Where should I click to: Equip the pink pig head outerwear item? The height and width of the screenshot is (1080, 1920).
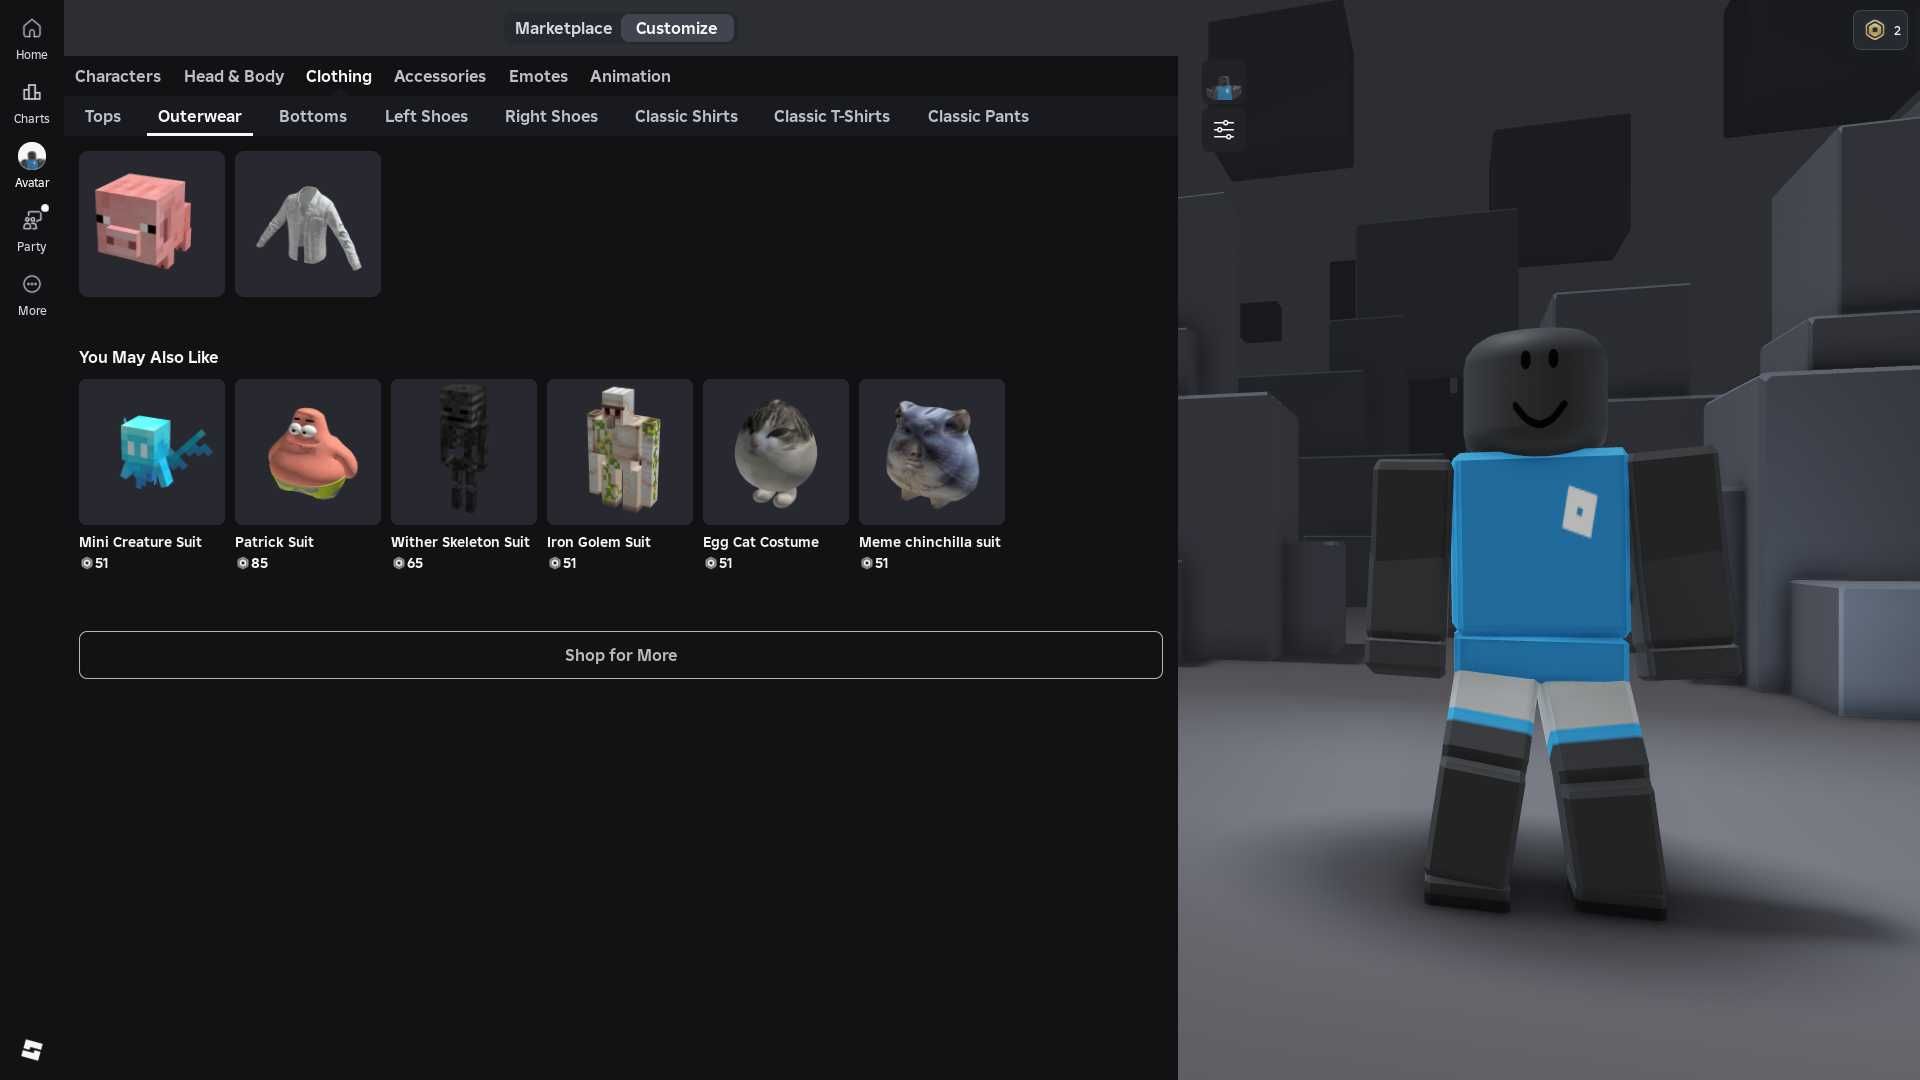(x=152, y=224)
